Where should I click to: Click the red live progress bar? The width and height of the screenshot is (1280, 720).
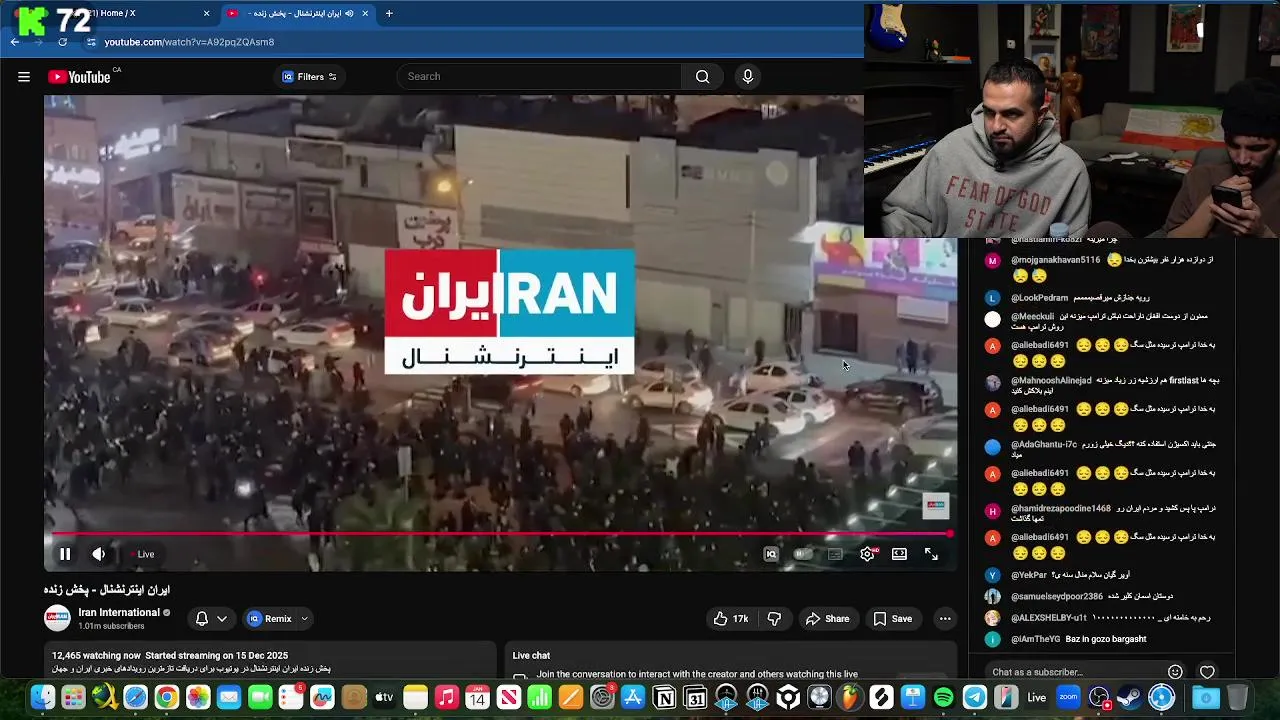[500, 534]
